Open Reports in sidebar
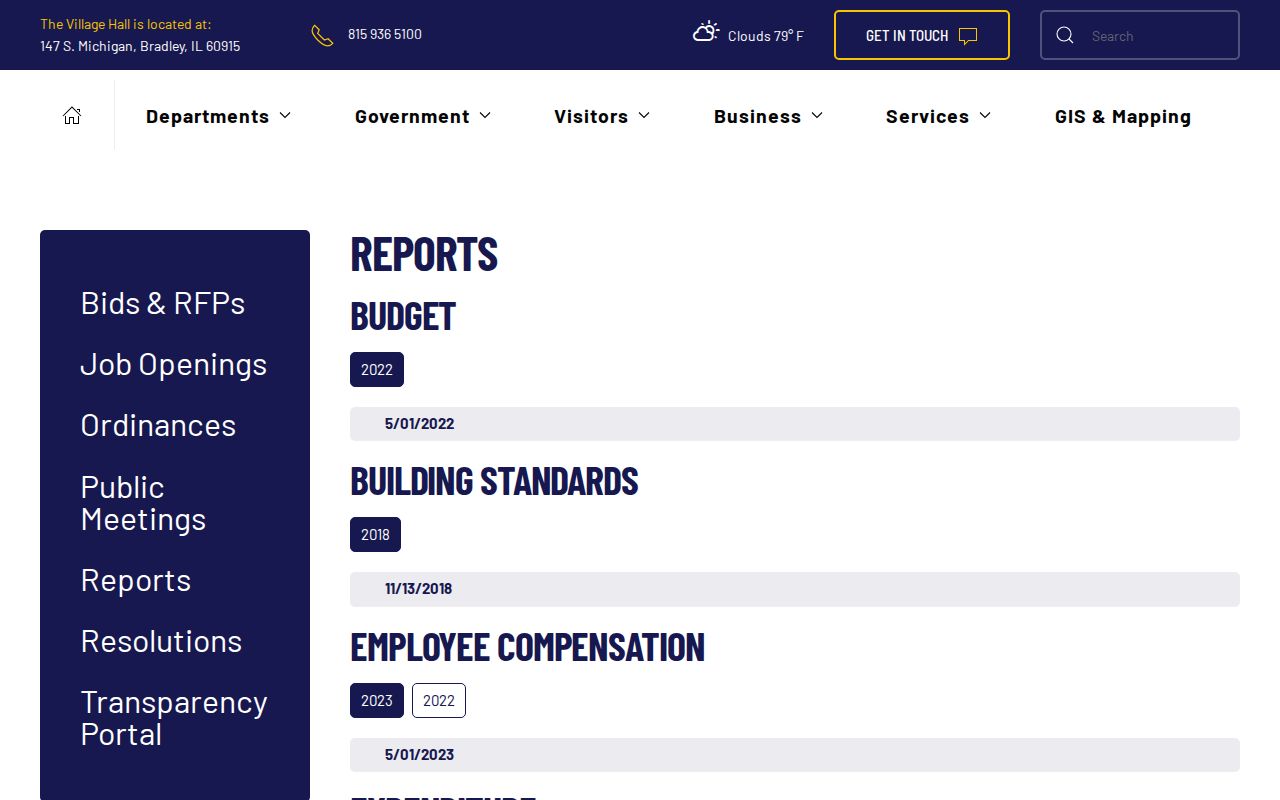Screen dimensions: 1280x800 click(x=136, y=580)
